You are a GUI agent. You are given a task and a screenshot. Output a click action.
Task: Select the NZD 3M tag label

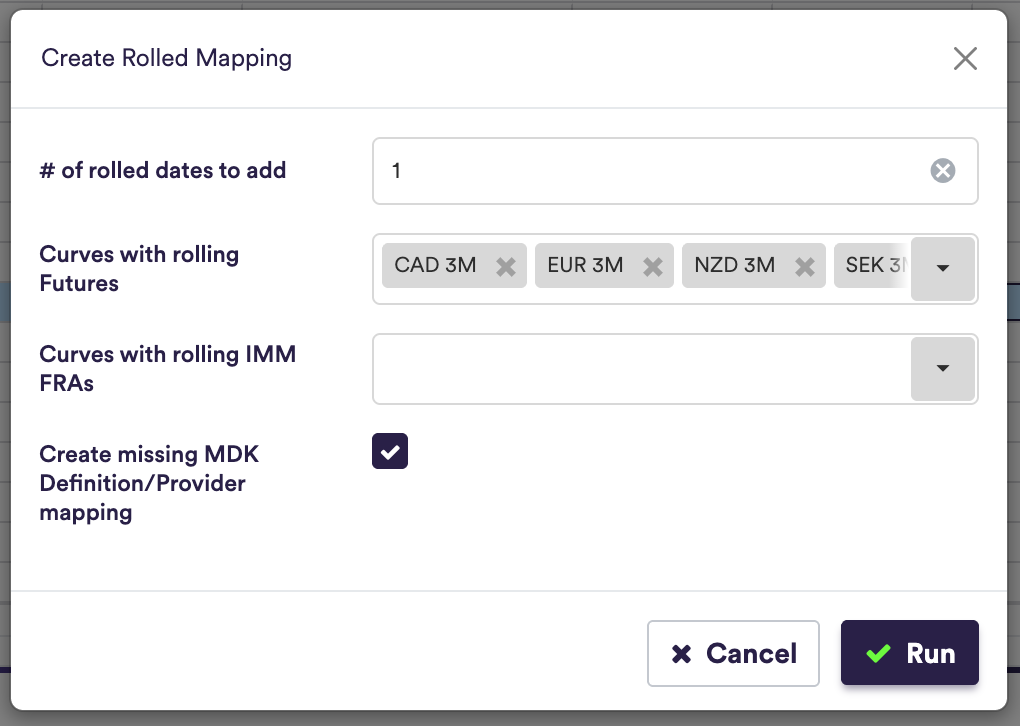pyautogui.click(x=734, y=266)
